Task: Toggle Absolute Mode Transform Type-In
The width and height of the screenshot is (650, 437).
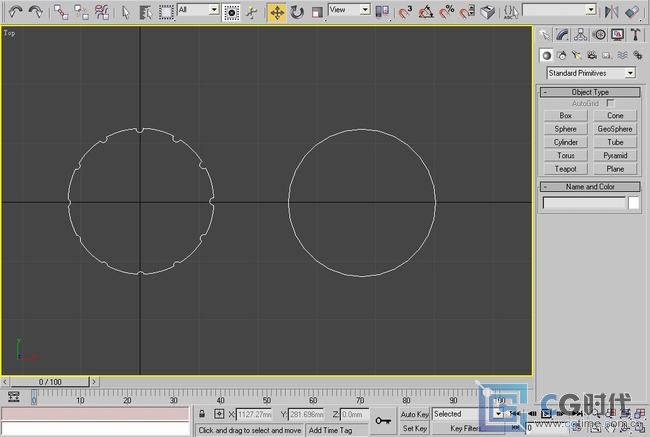Action: pos(219,413)
